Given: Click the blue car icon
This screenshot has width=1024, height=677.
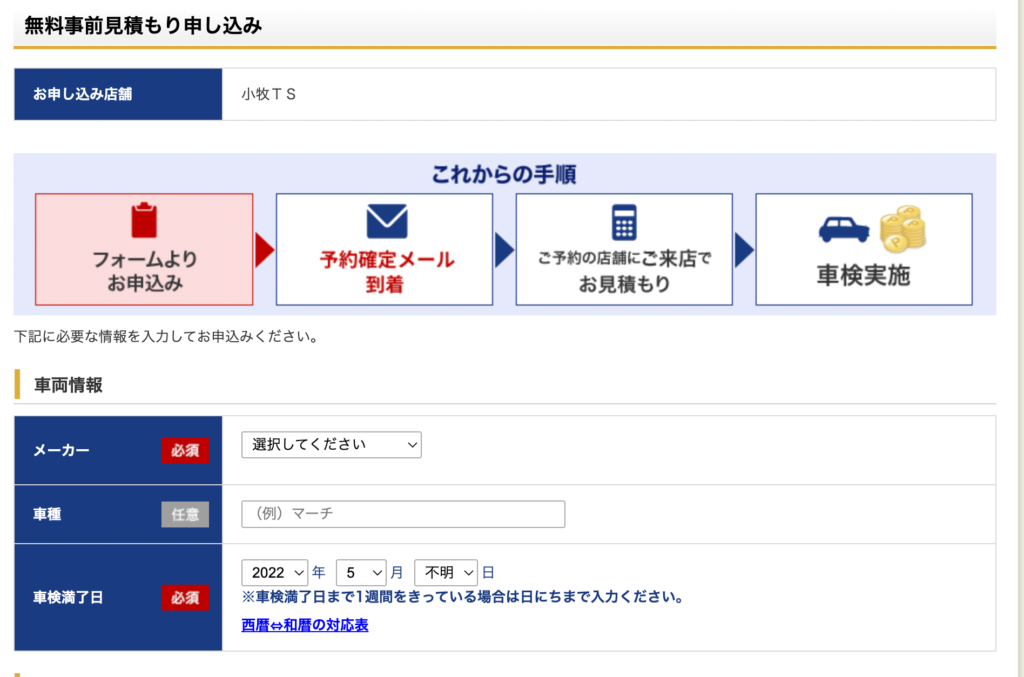Looking at the screenshot, I should tap(844, 230).
